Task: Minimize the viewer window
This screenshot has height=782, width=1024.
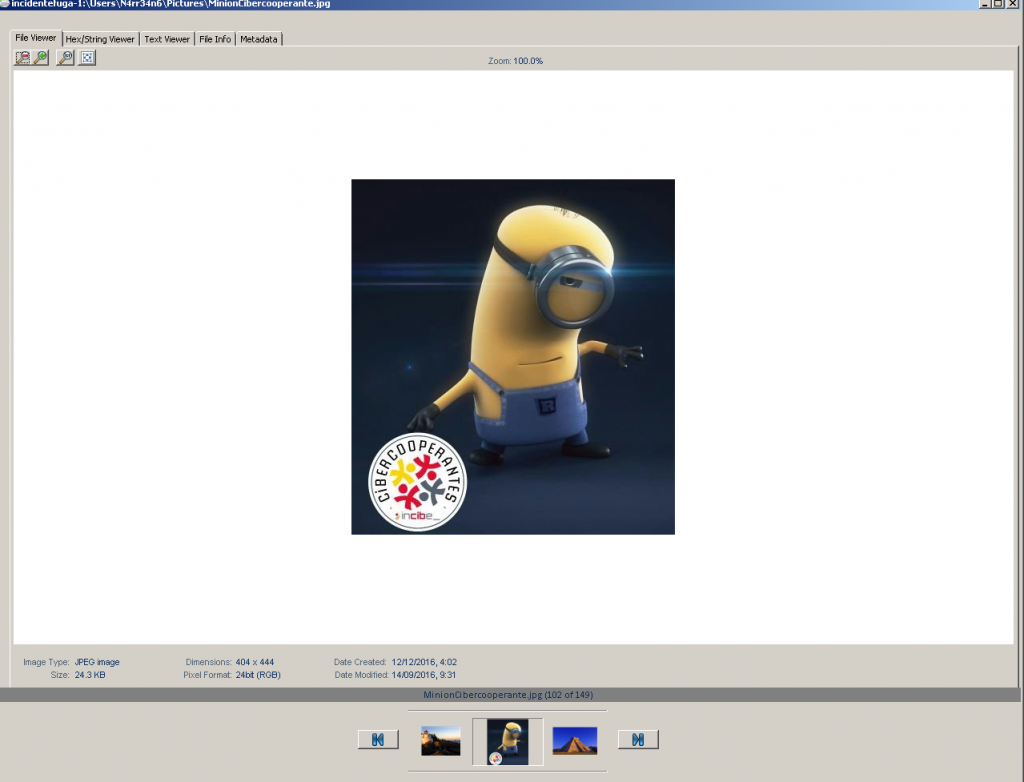Action: point(985,4)
